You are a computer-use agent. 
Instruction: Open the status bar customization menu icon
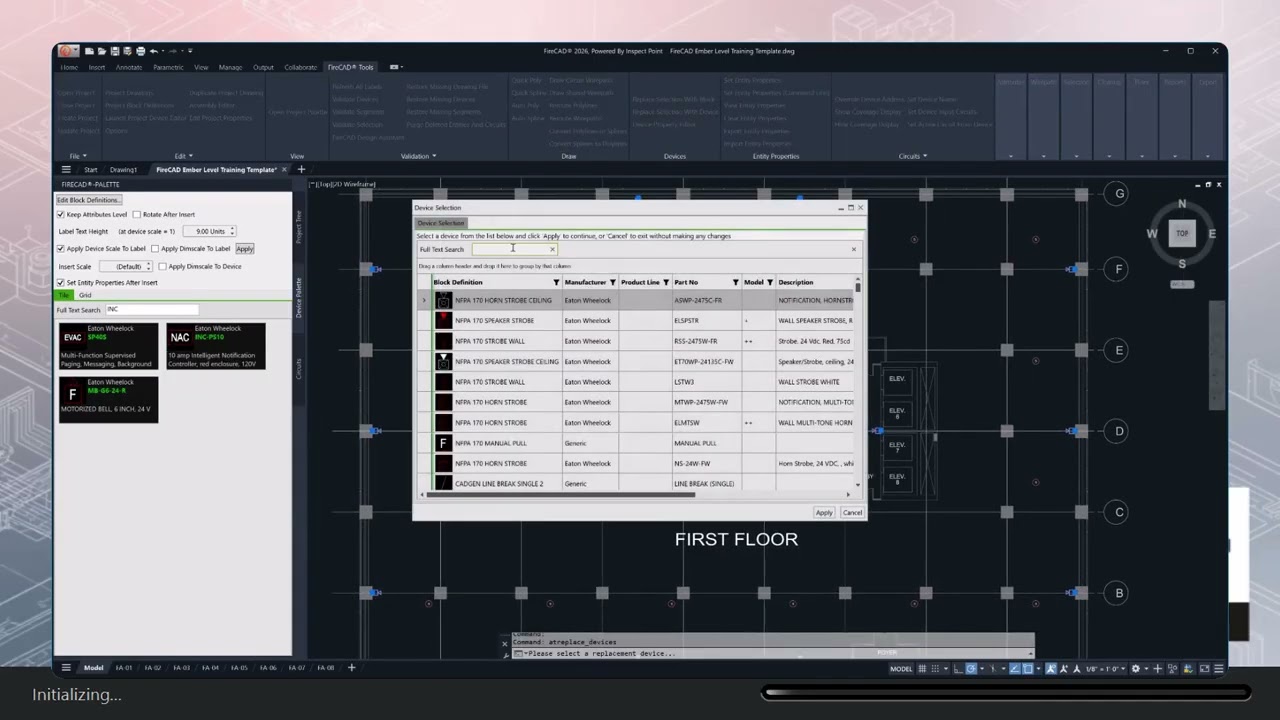[x=1218, y=669]
